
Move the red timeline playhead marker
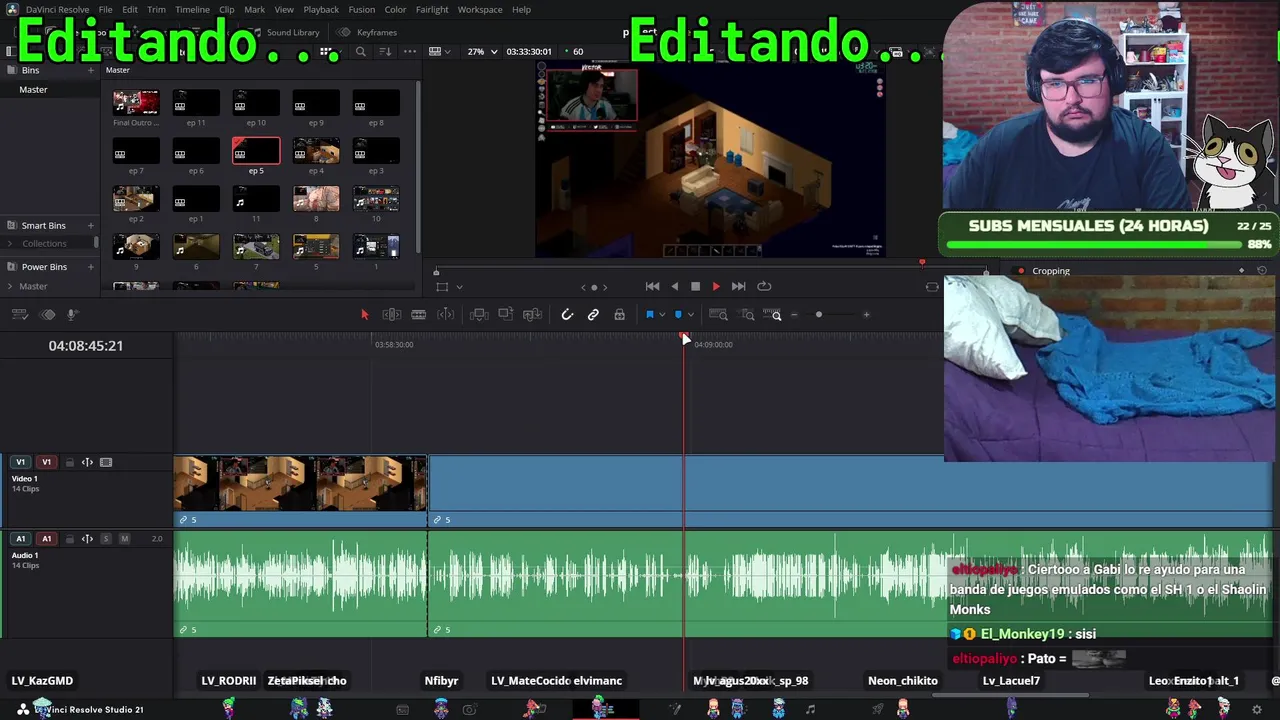(685, 340)
